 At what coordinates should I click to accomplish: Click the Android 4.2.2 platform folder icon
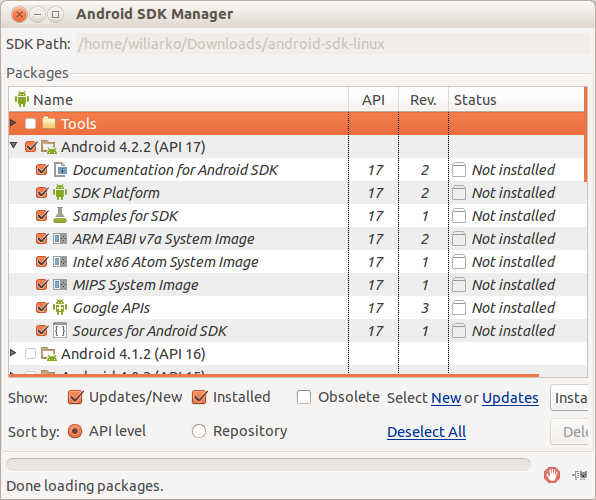49,147
